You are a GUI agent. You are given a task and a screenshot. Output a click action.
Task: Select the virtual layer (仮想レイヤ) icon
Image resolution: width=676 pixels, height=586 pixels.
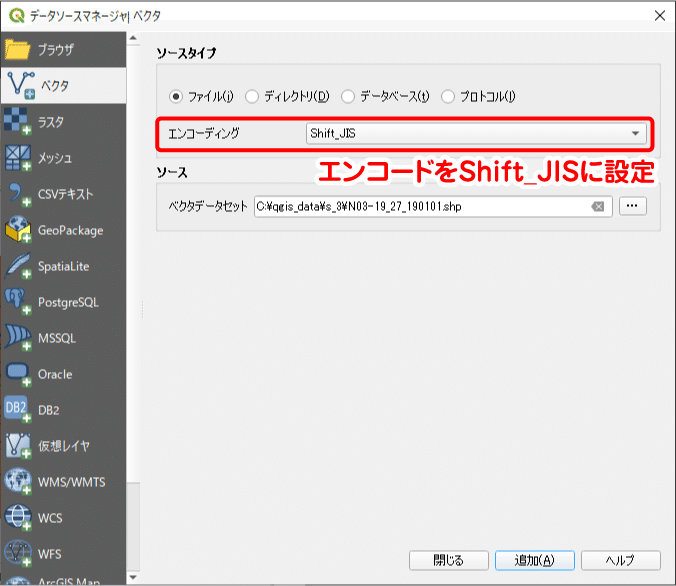tap(18, 445)
